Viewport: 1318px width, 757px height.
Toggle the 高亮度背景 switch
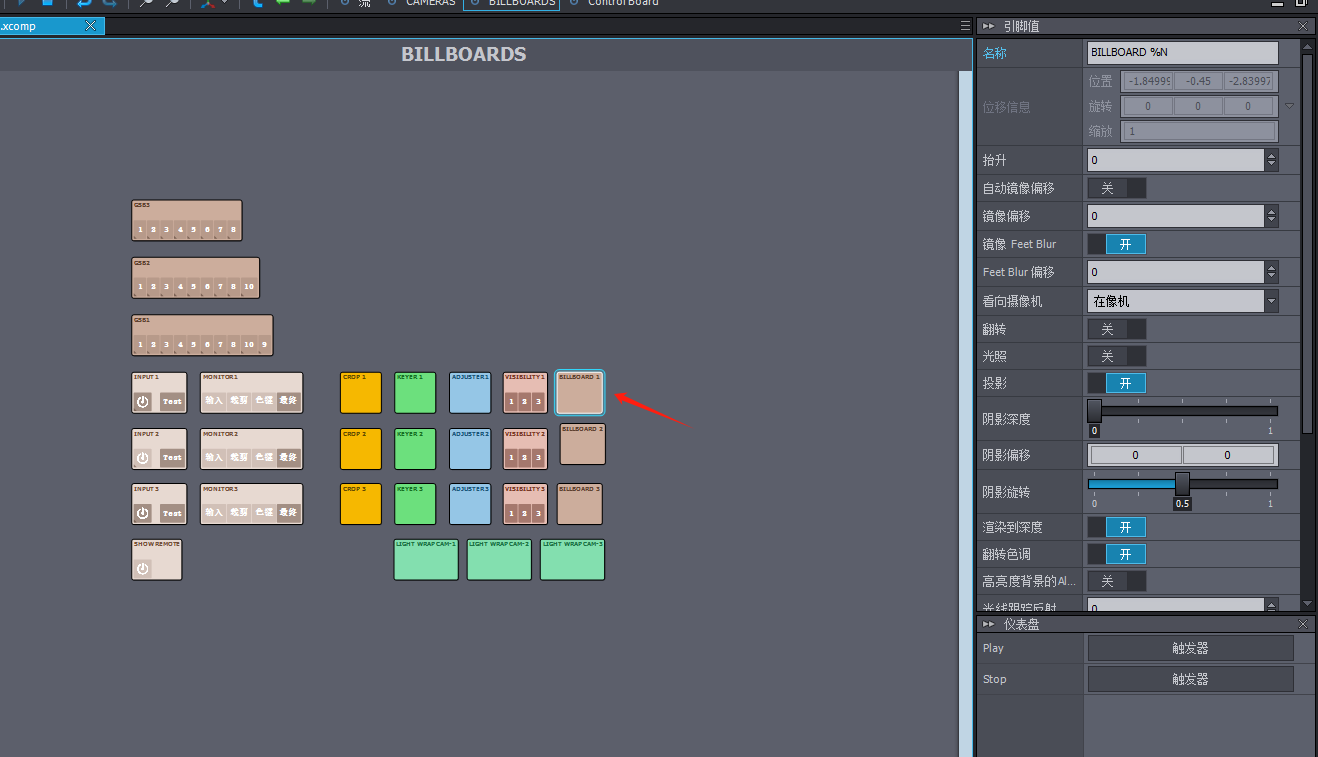[x=1117, y=581]
